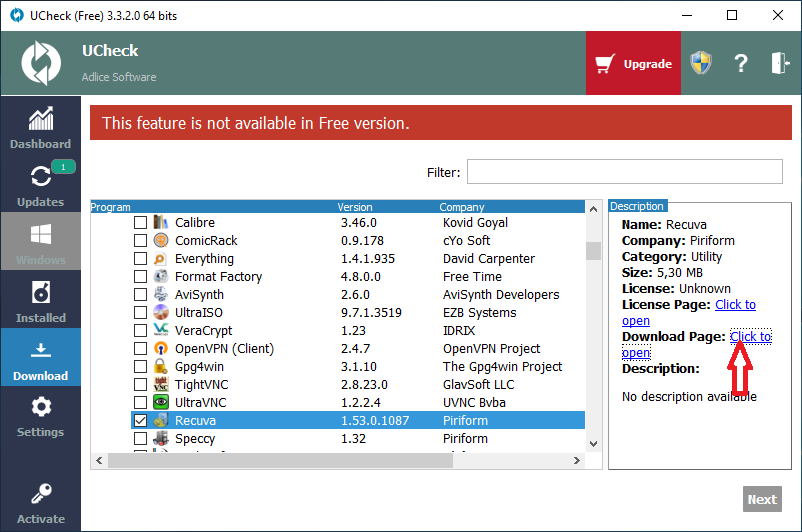
Task: Click the UltraVNC eye icon
Action: (161, 402)
